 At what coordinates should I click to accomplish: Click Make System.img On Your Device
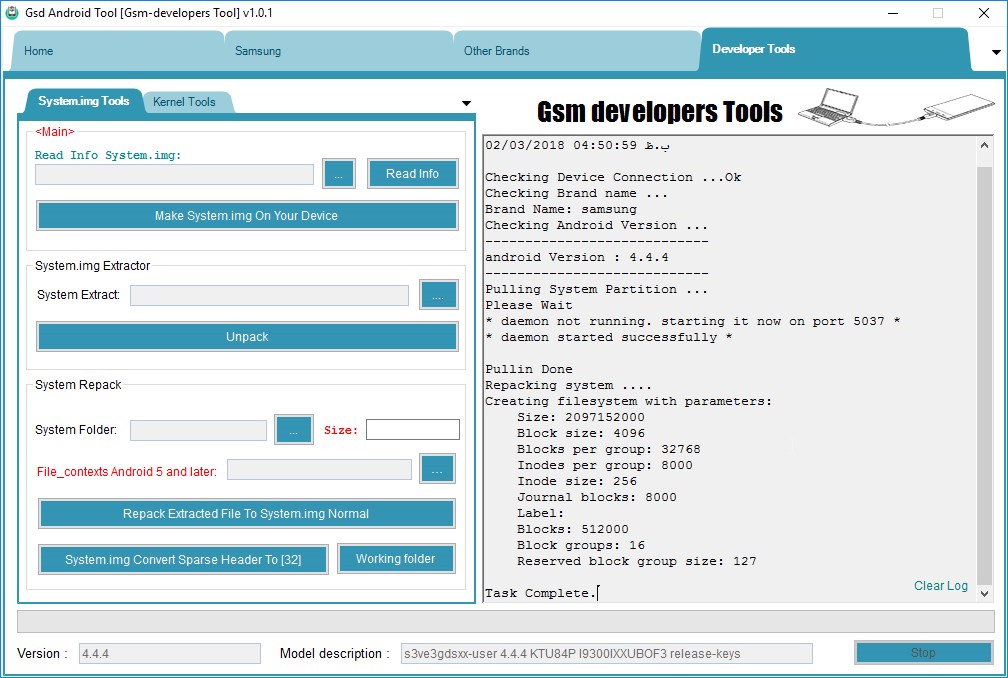pyautogui.click(x=247, y=216)
